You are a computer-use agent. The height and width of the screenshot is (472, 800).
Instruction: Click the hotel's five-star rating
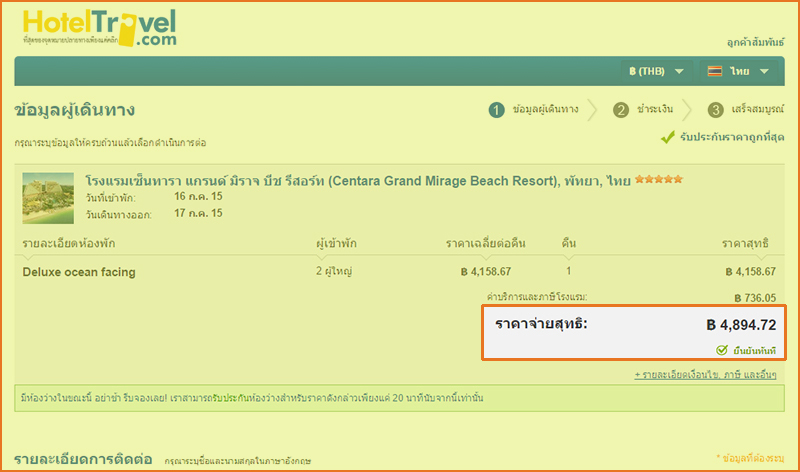pos(659,181)
